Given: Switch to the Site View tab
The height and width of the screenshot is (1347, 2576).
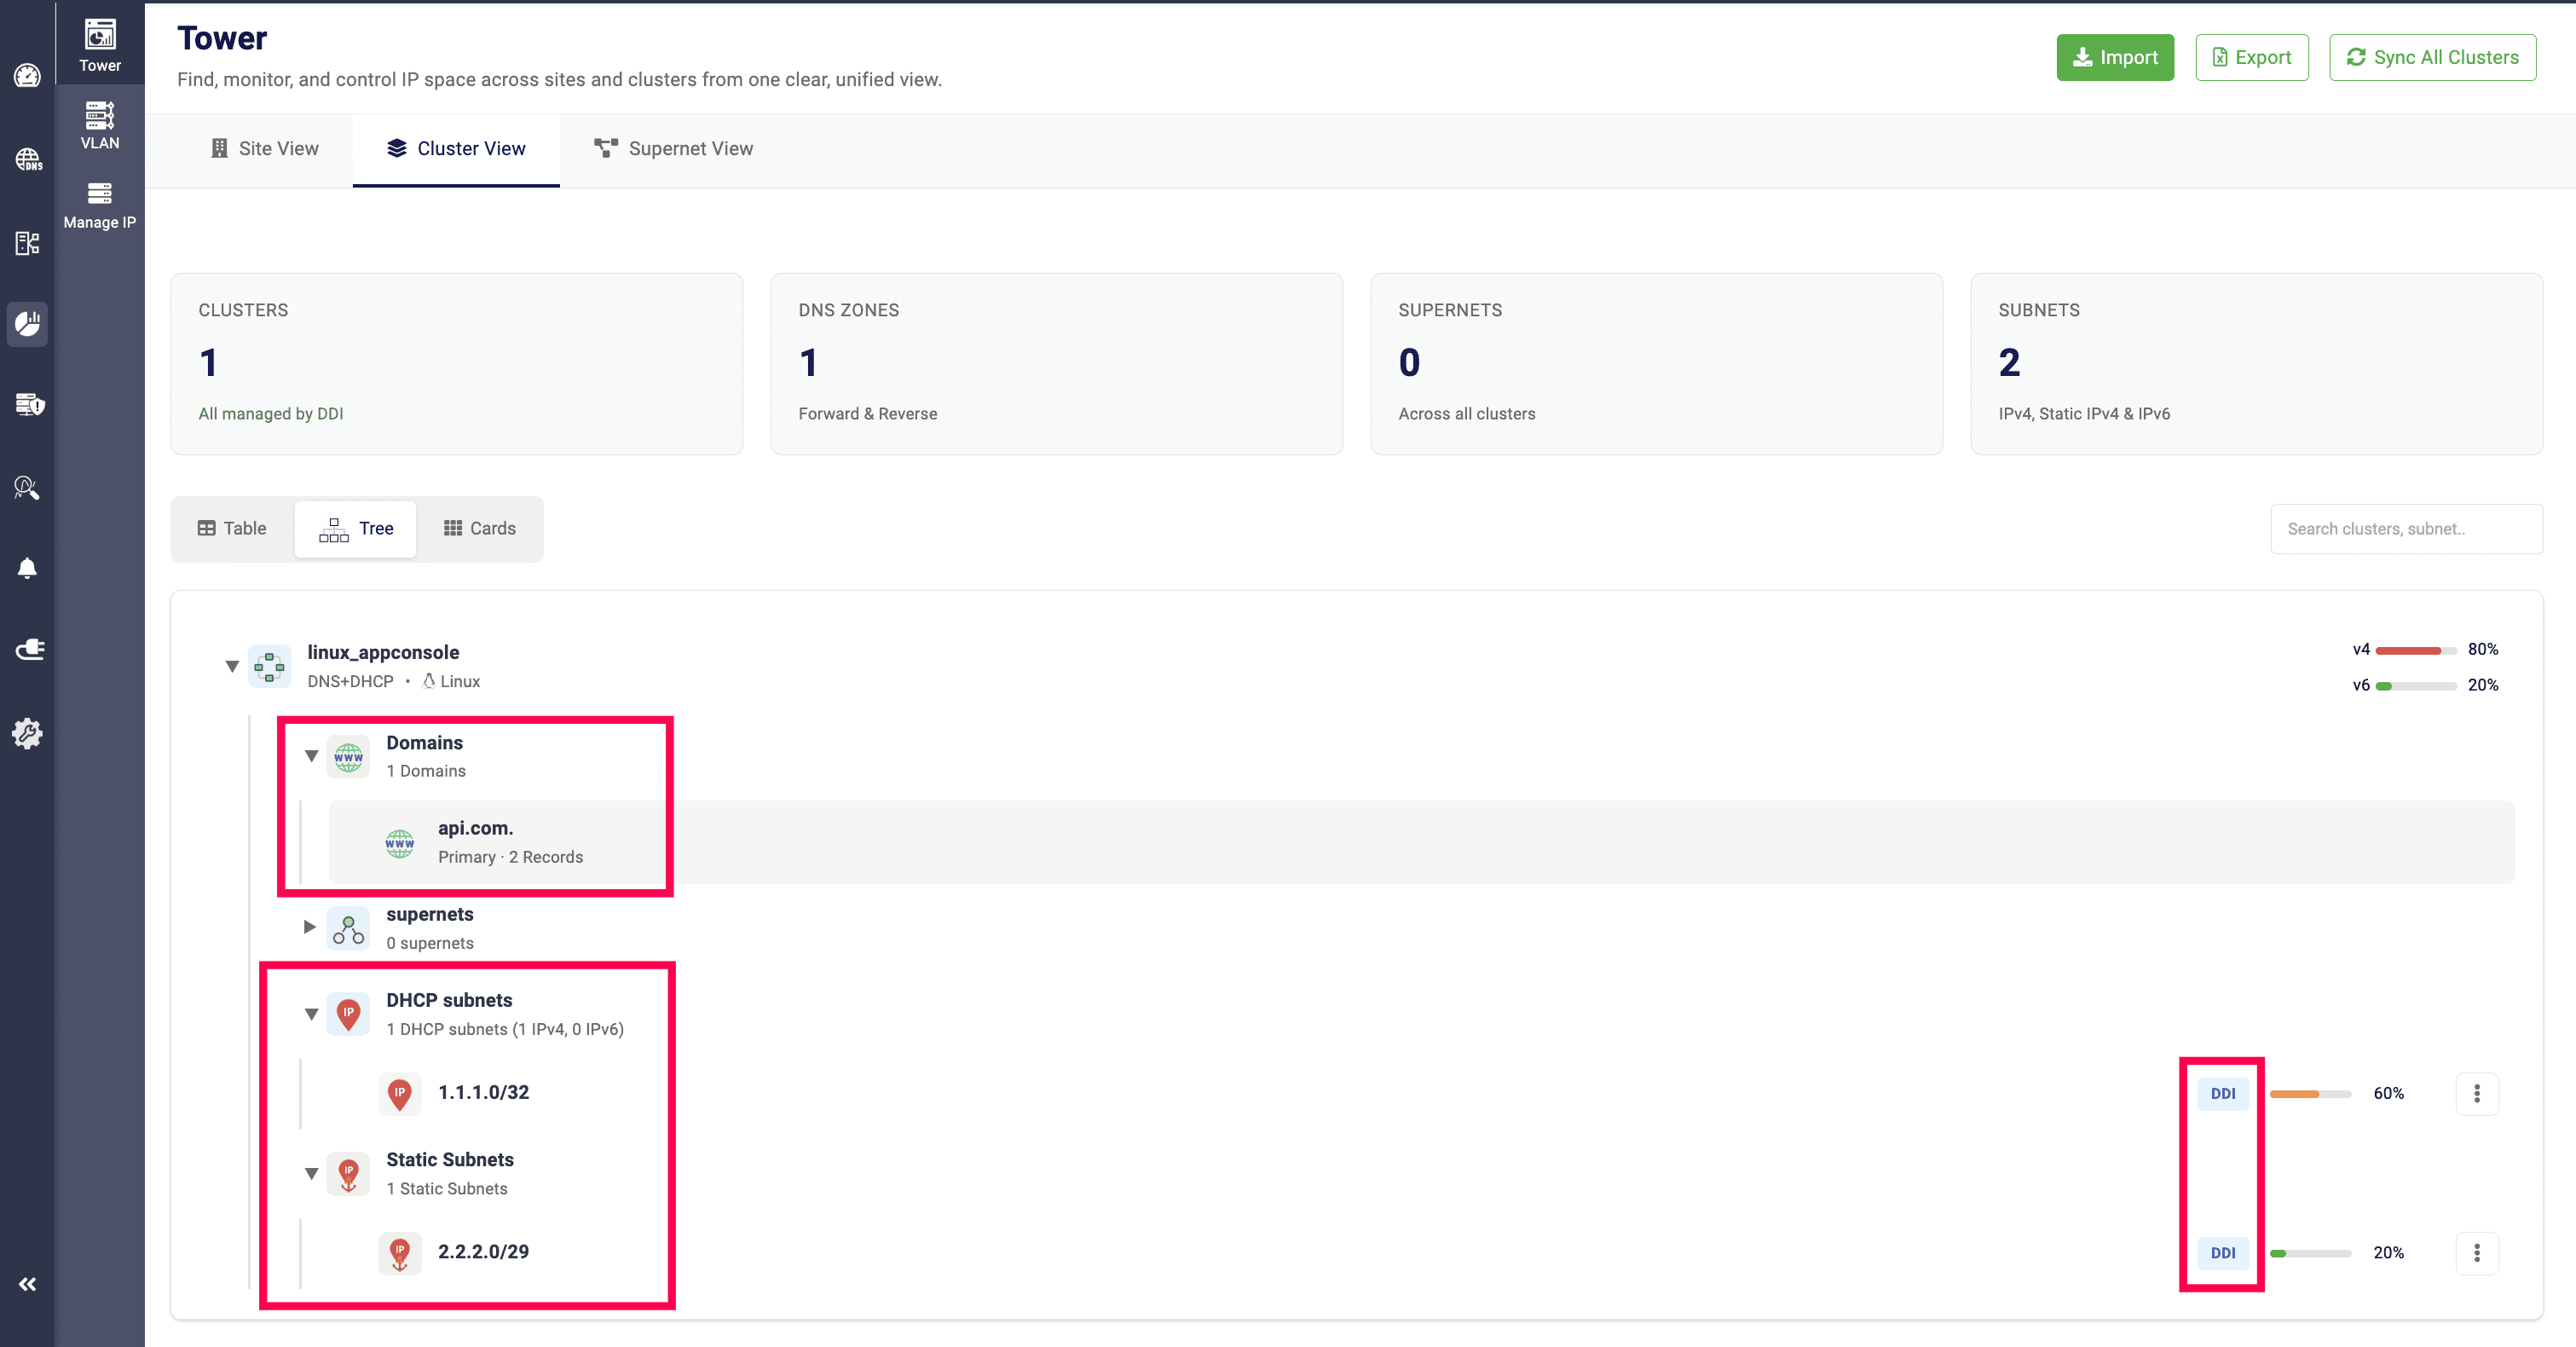Looking at the screenshot, I should pyautogui.click(x=265, y=148).
